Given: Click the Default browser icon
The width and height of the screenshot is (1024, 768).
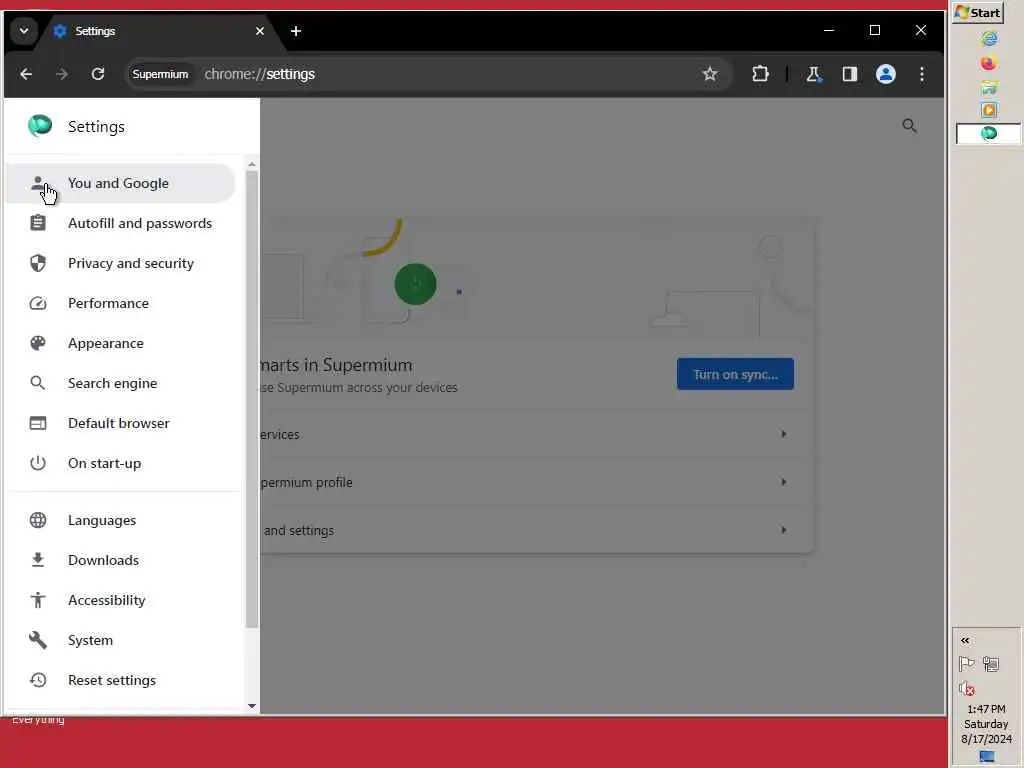Looking at the screenshot, I should tap(38, 423).
